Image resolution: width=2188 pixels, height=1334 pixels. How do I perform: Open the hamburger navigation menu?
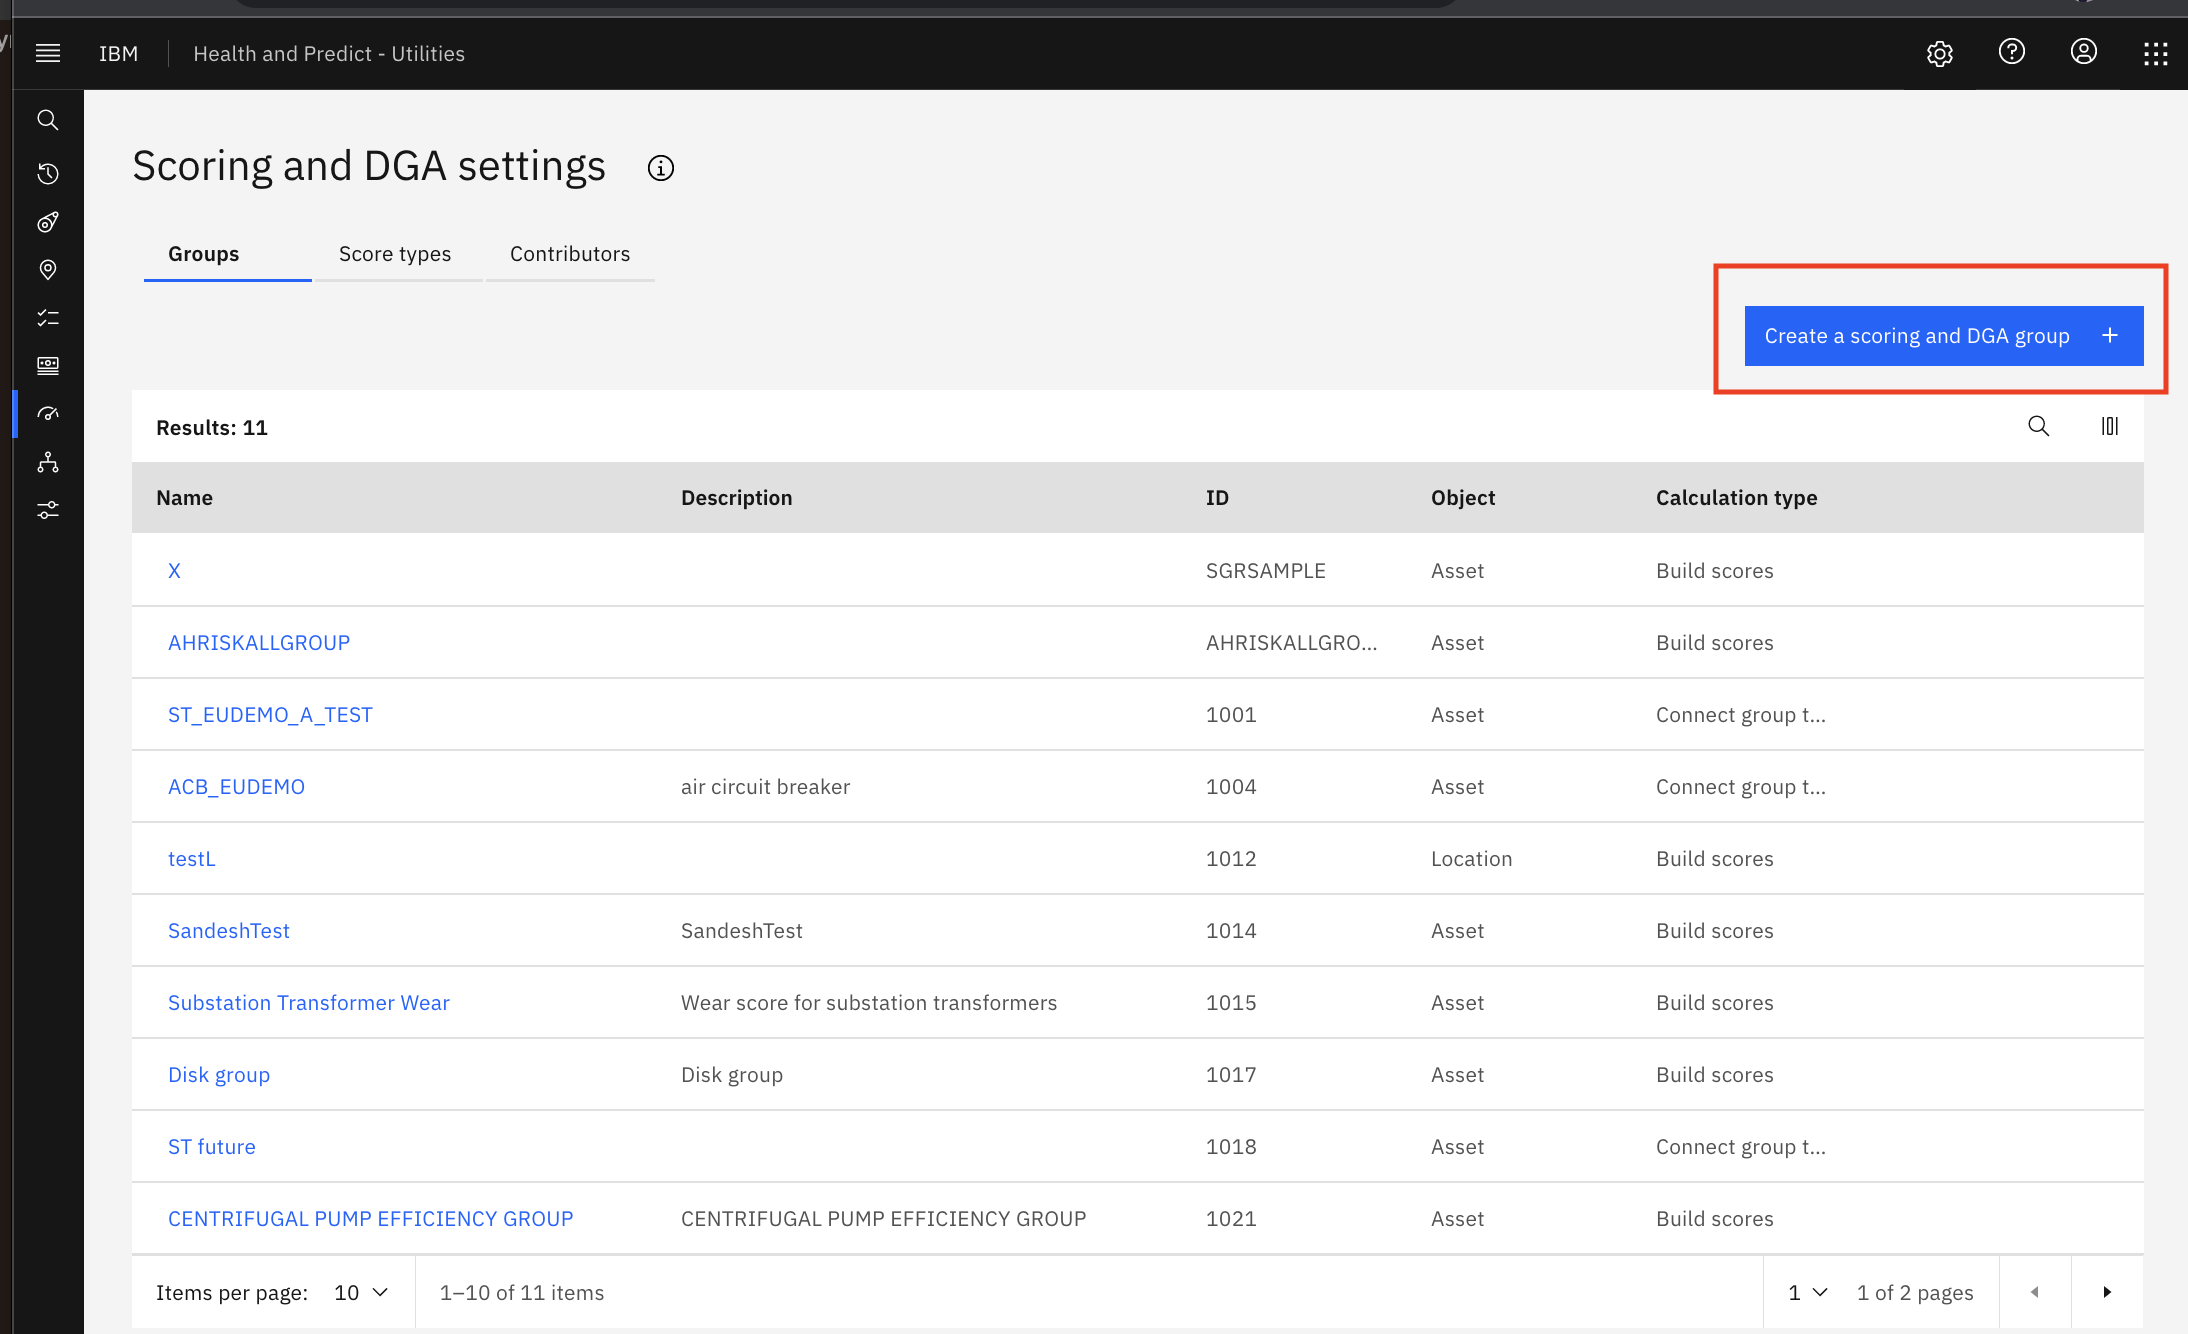click(48, 53)
